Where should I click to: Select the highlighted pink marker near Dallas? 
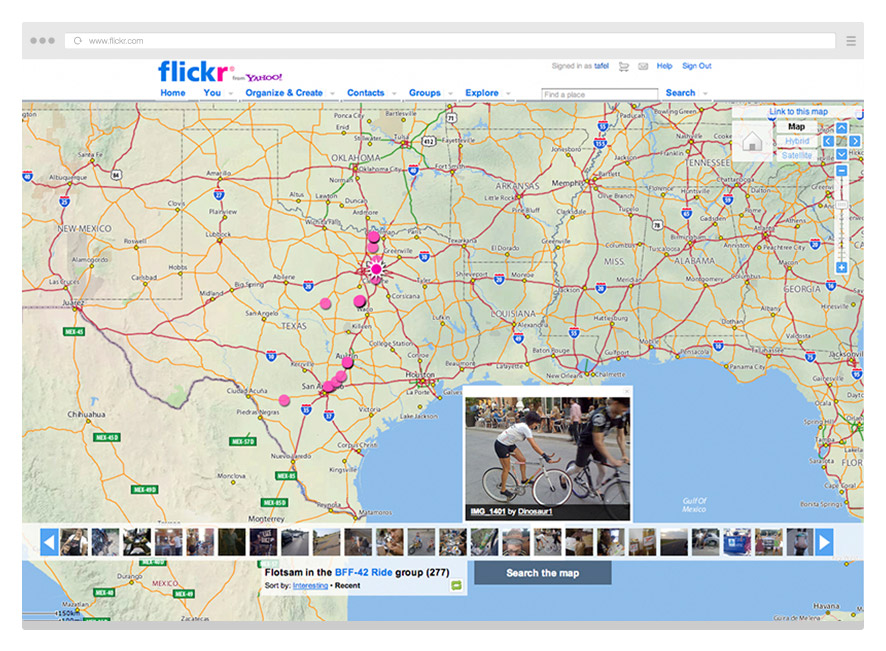tap(376, 269)
